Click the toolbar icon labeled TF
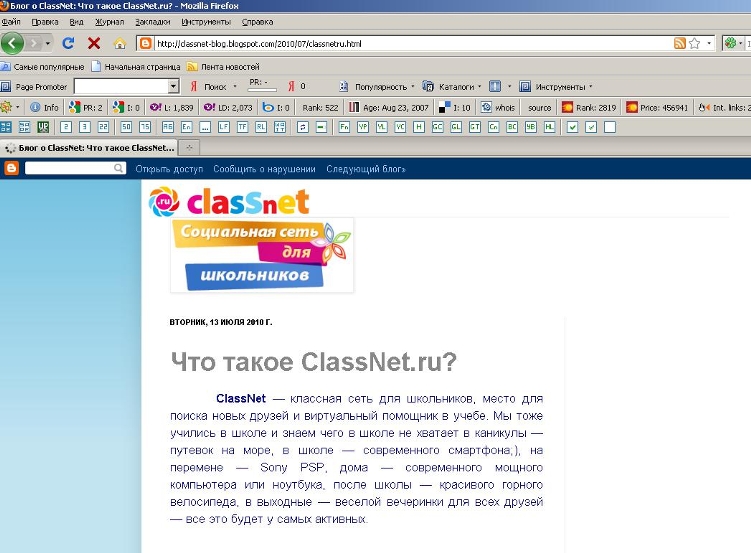Screen dimensions: 751x553 pos(242,127)
